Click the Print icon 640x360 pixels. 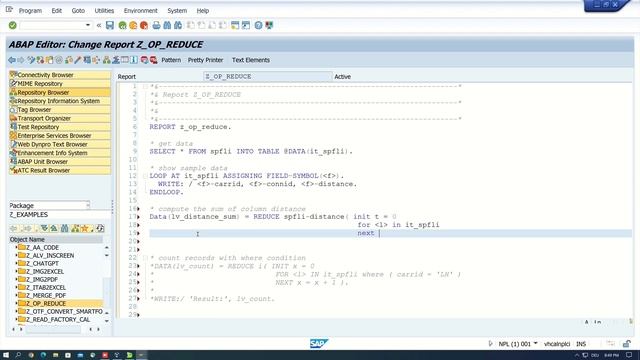(156, 25)
